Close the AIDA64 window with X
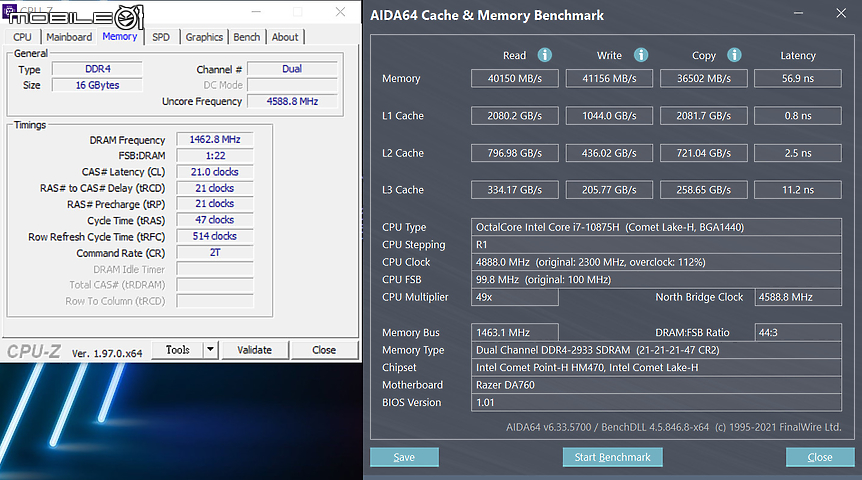Viewport: 862px width, 480px height. [x=841, y=13]
